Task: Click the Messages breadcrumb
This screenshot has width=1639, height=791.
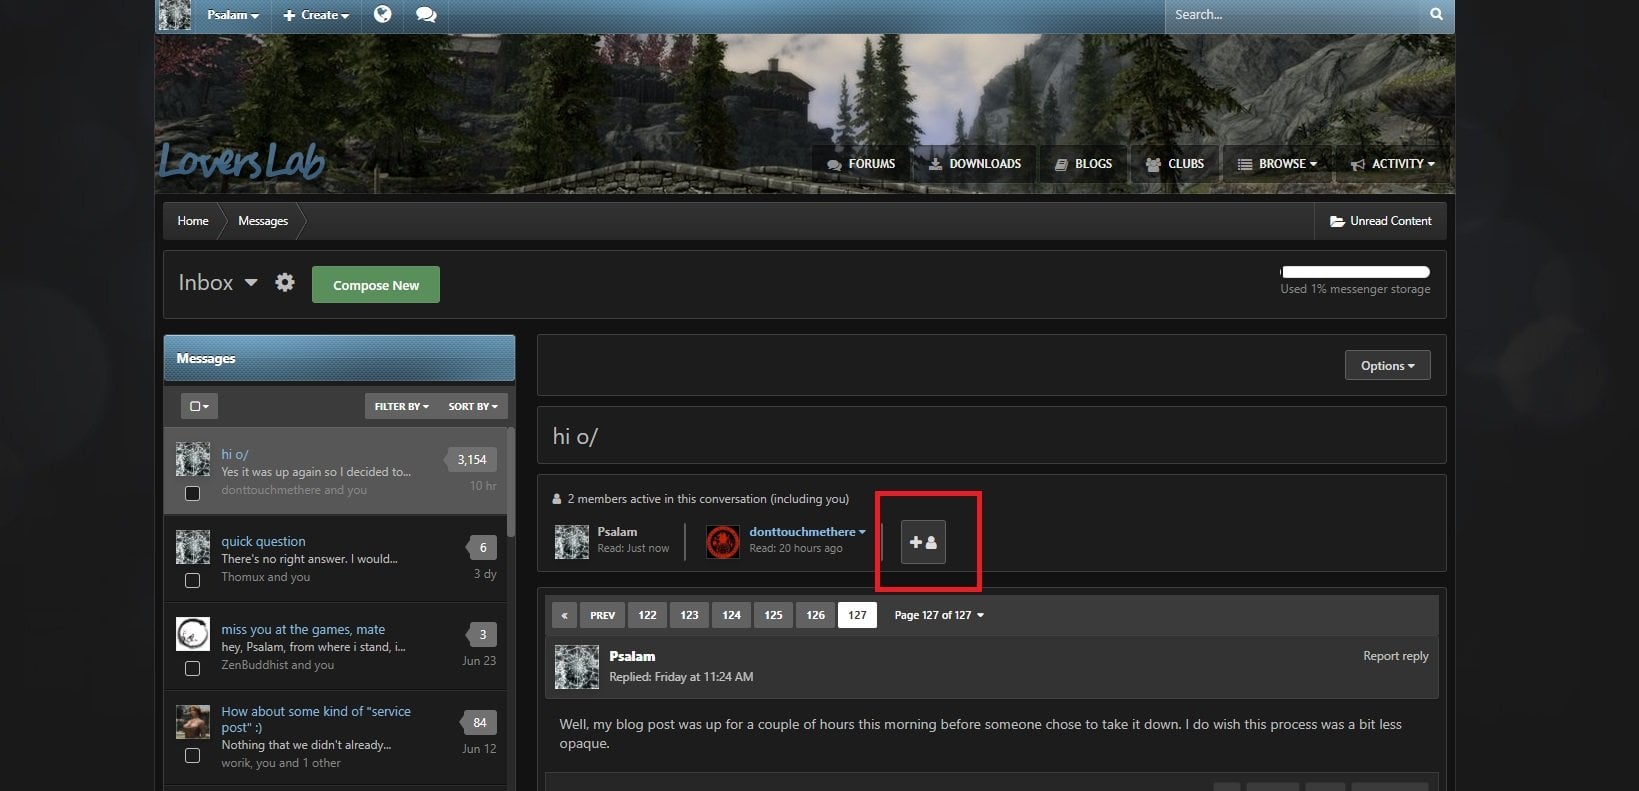Action: tap(263, 221)
